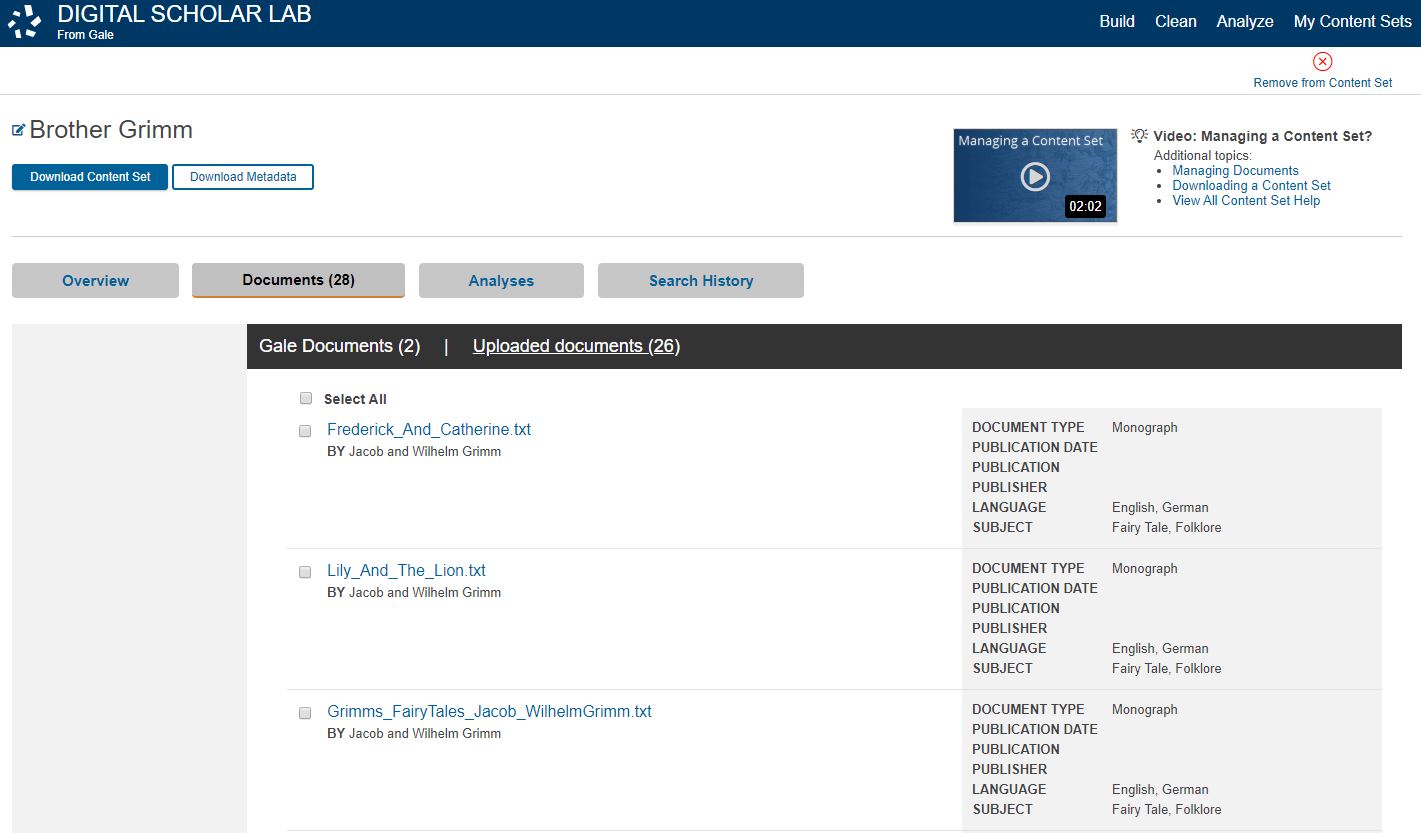
Task: Click the red Remove from Content Set icon
Action: (1322, 61)
